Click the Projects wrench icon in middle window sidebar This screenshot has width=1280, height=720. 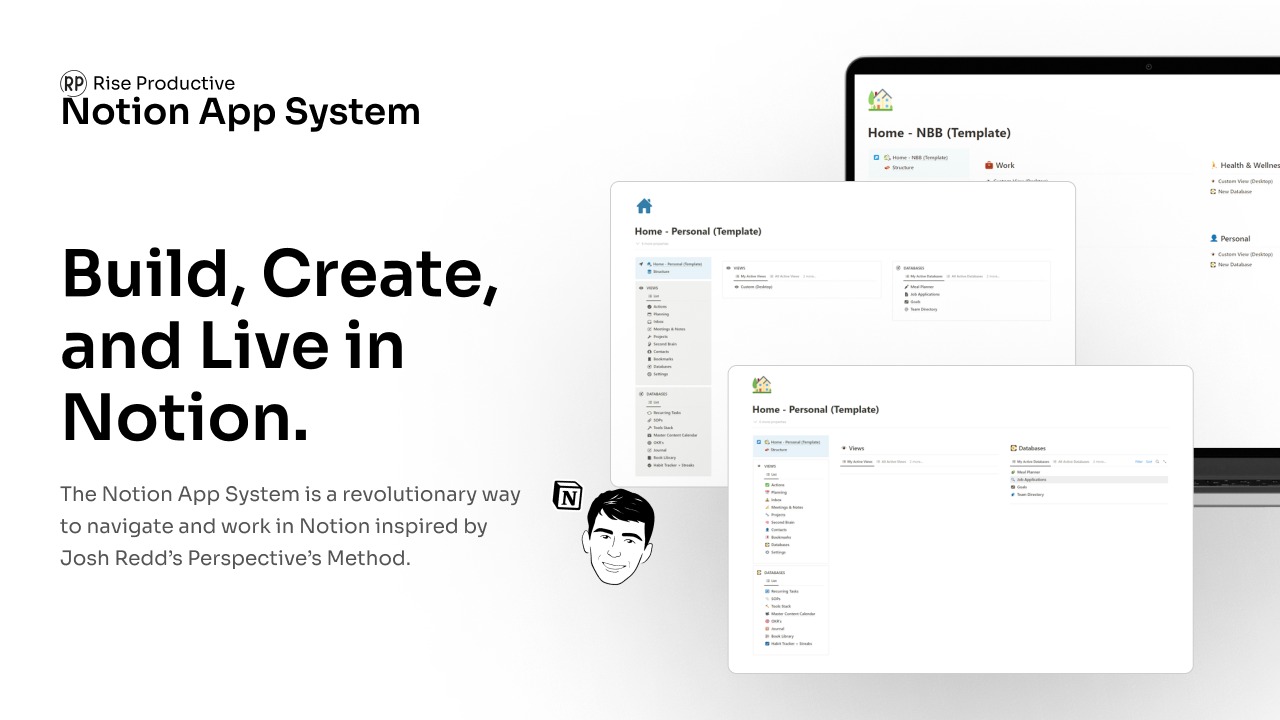tap(649, 337)
